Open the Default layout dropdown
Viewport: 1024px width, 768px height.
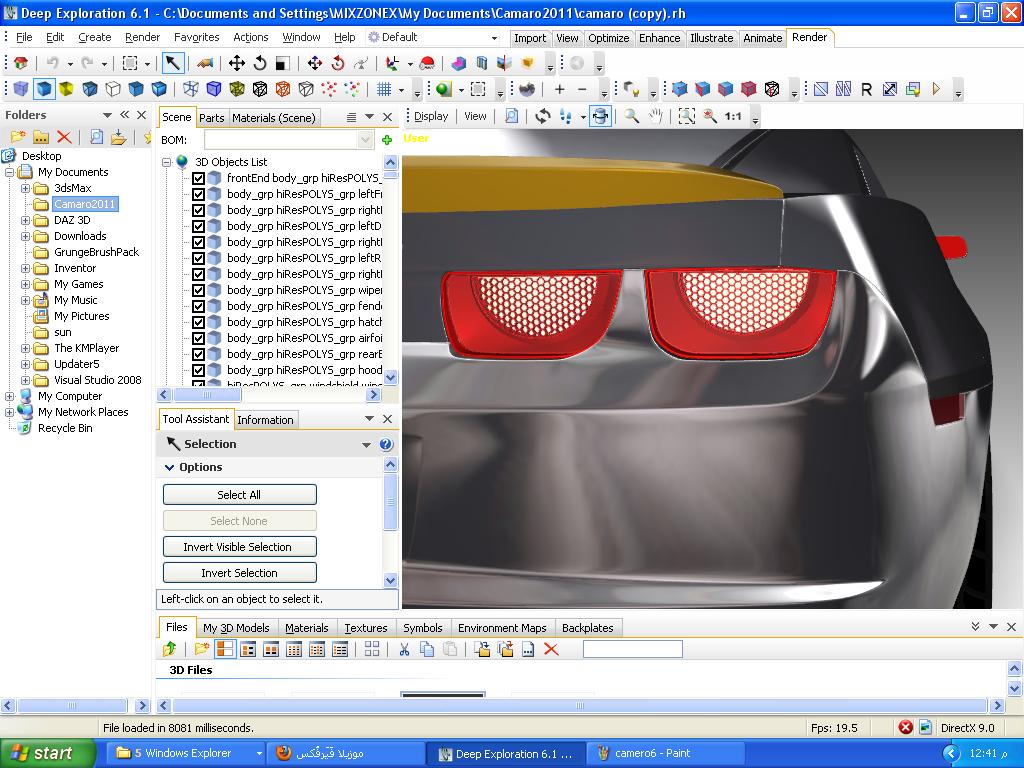pos(494,38)
